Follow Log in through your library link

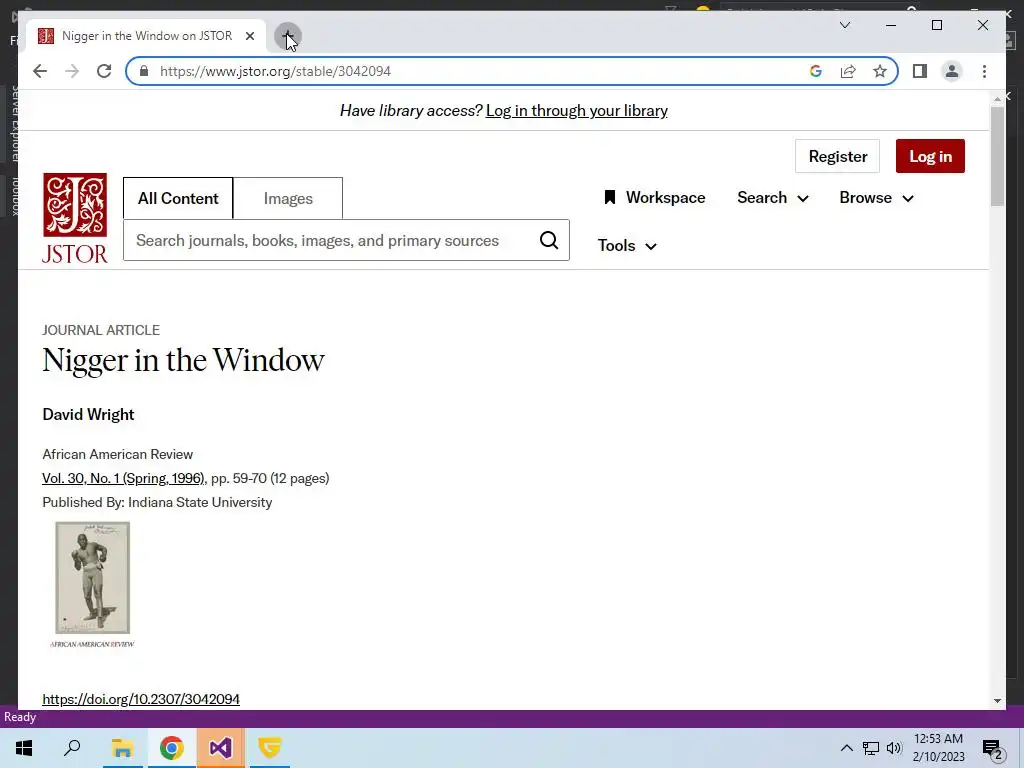tap(577, 111)
